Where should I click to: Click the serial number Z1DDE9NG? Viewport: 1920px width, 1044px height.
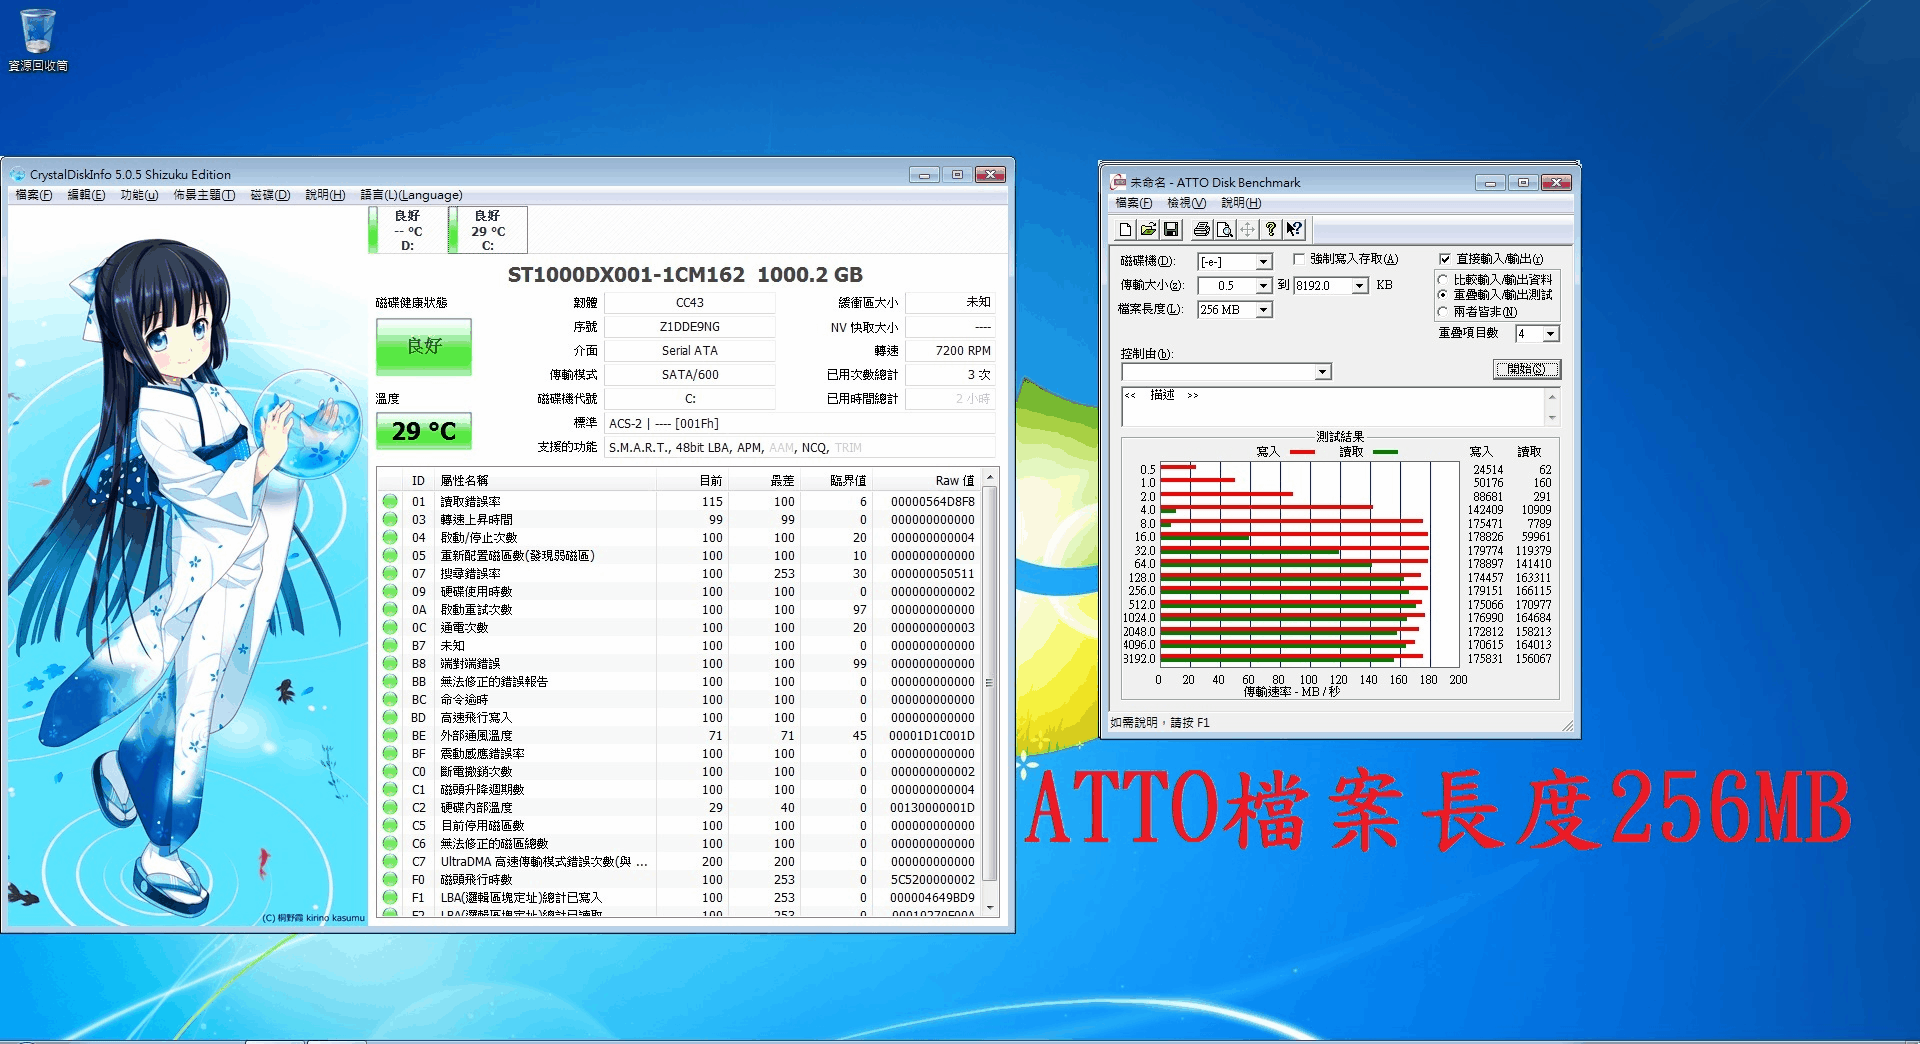(690, 327)
